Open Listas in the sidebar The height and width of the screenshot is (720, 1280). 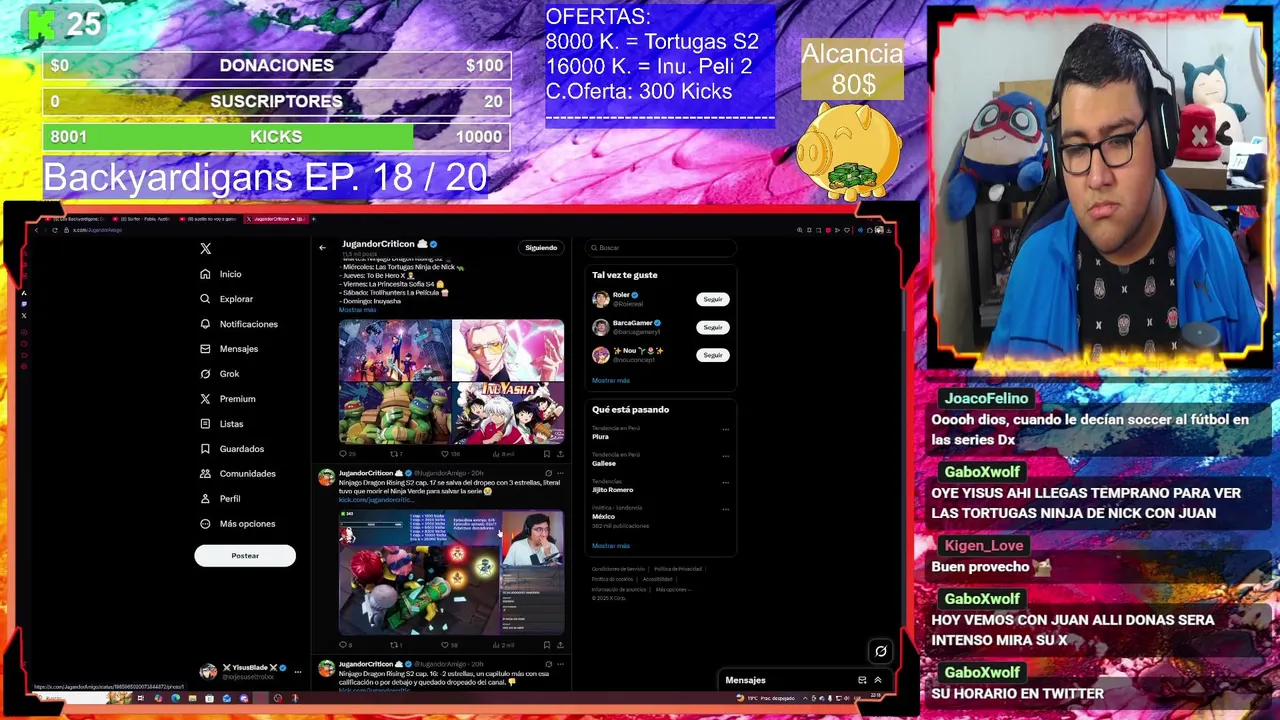pyautogui.click(x=222, y=424)
